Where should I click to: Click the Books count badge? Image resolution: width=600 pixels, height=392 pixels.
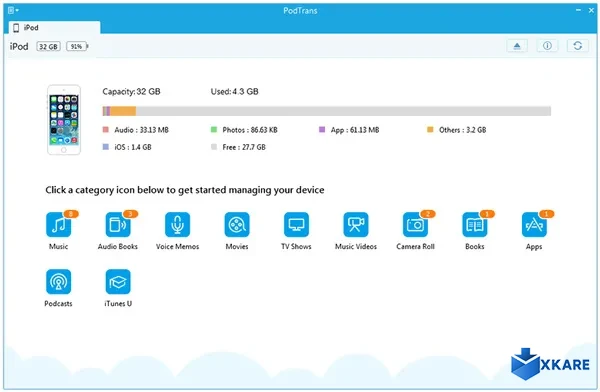pyautogui.click(x=487, y=214)
